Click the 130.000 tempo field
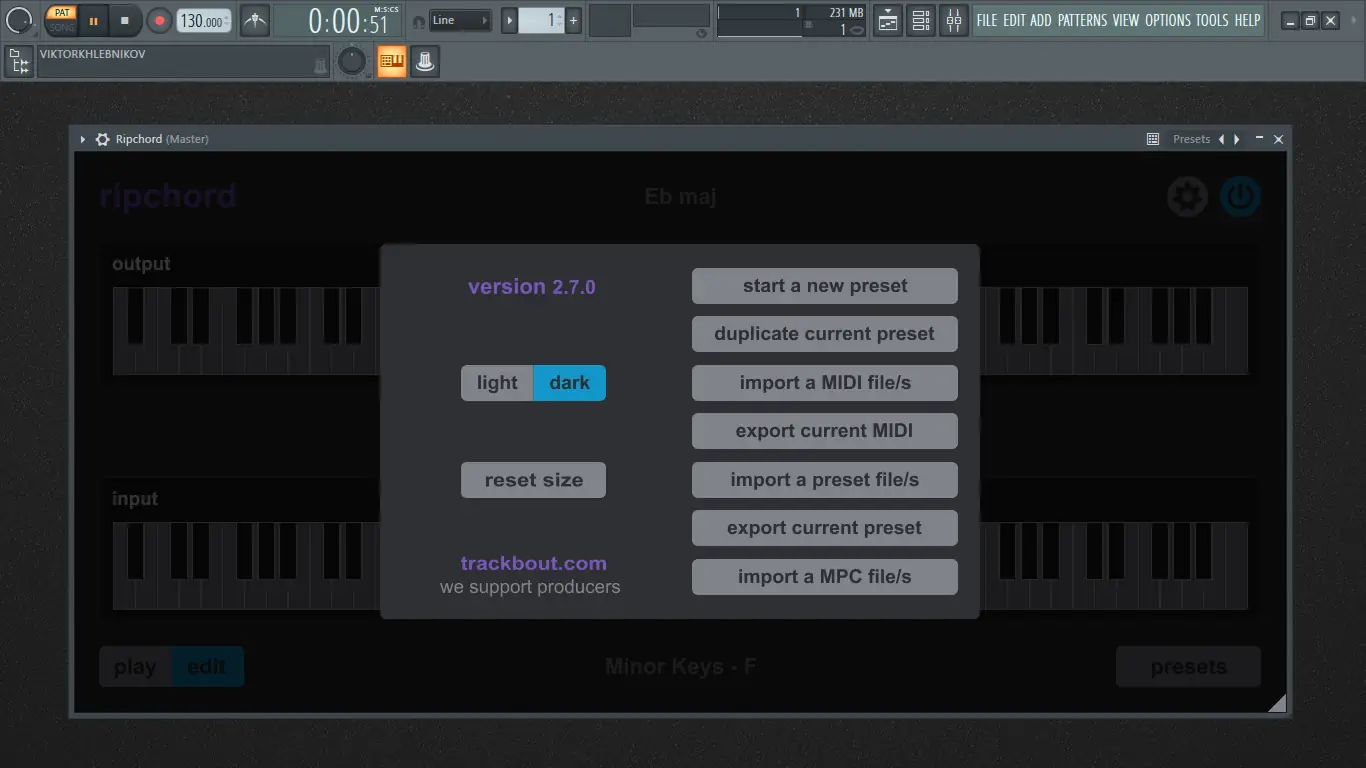Viewport: 1366px width, 768px height. 204,20
